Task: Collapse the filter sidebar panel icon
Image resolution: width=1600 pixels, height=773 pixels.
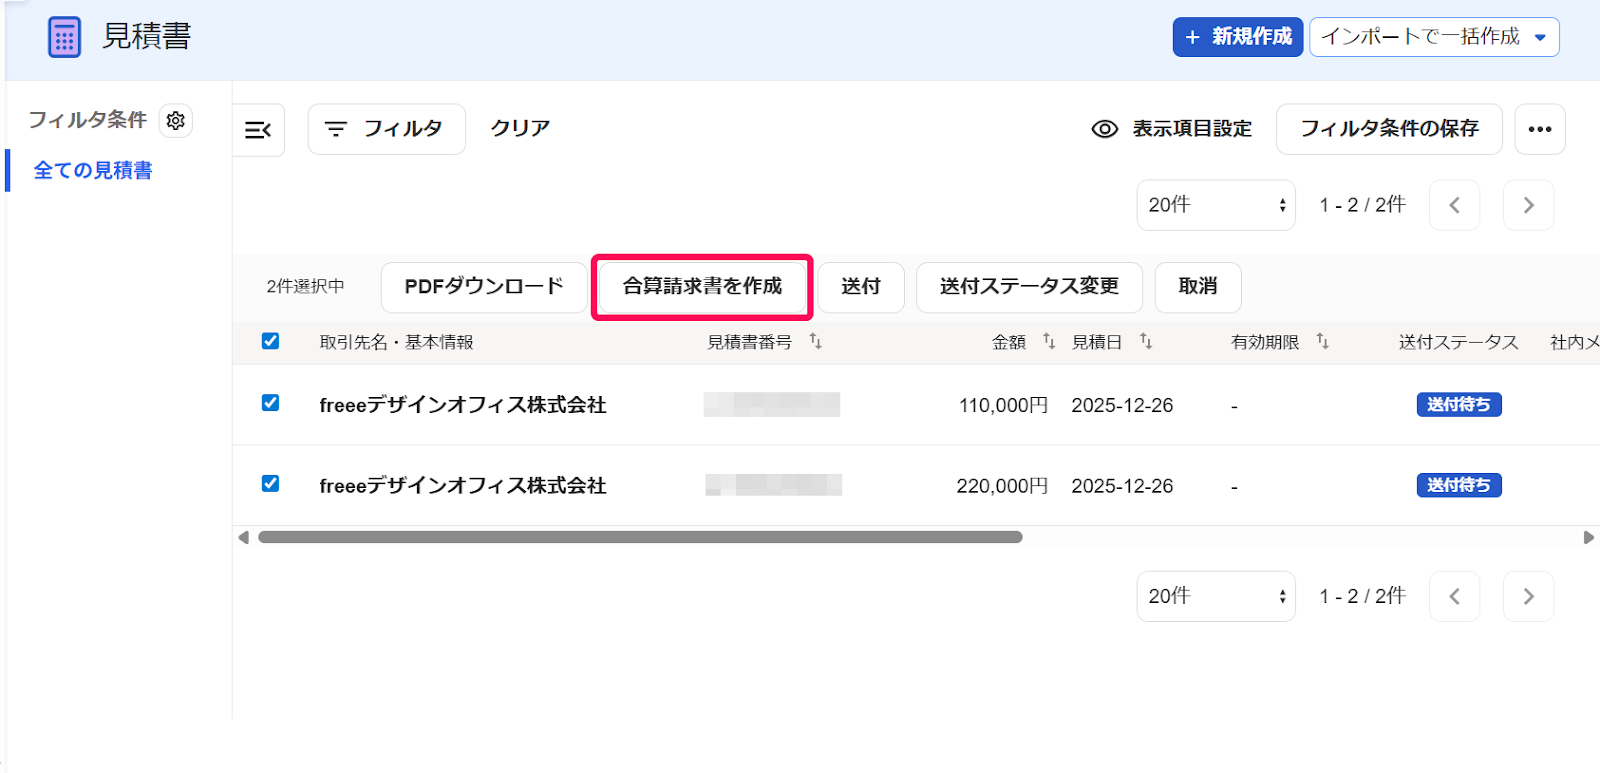Action: [258, 129]
